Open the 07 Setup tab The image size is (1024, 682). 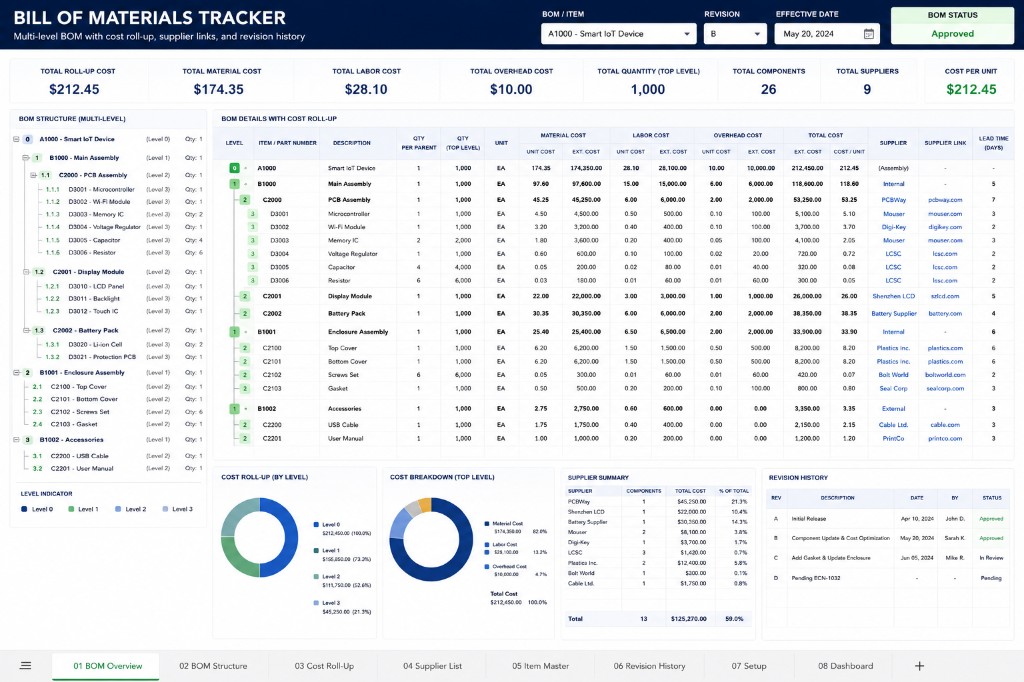748,666
